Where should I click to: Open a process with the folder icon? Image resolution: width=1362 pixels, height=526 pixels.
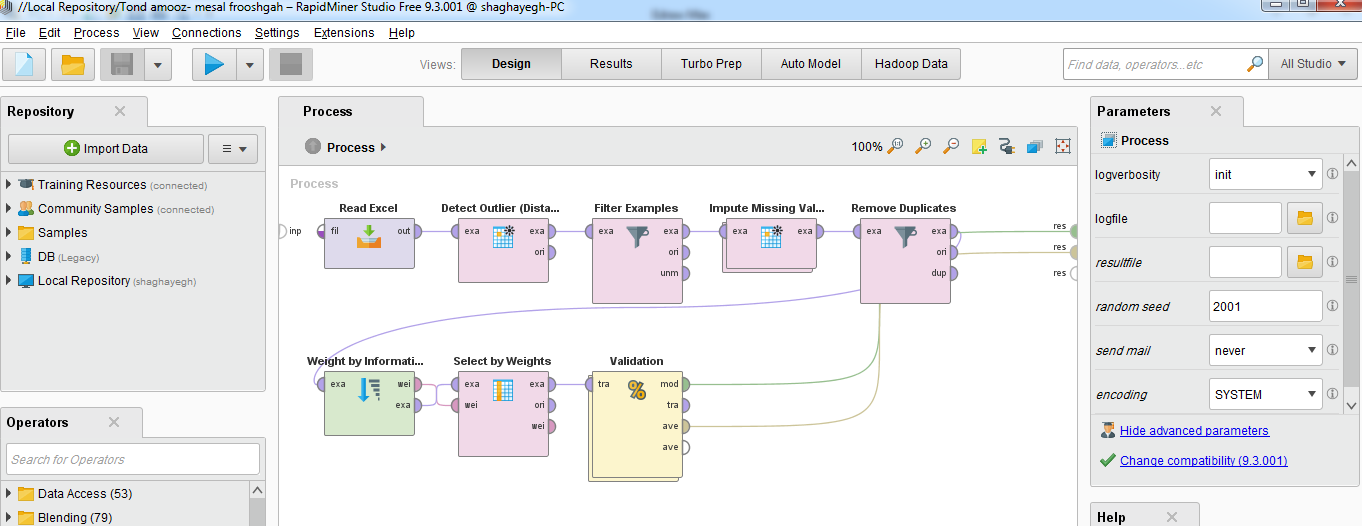click(x=73, y=64)
